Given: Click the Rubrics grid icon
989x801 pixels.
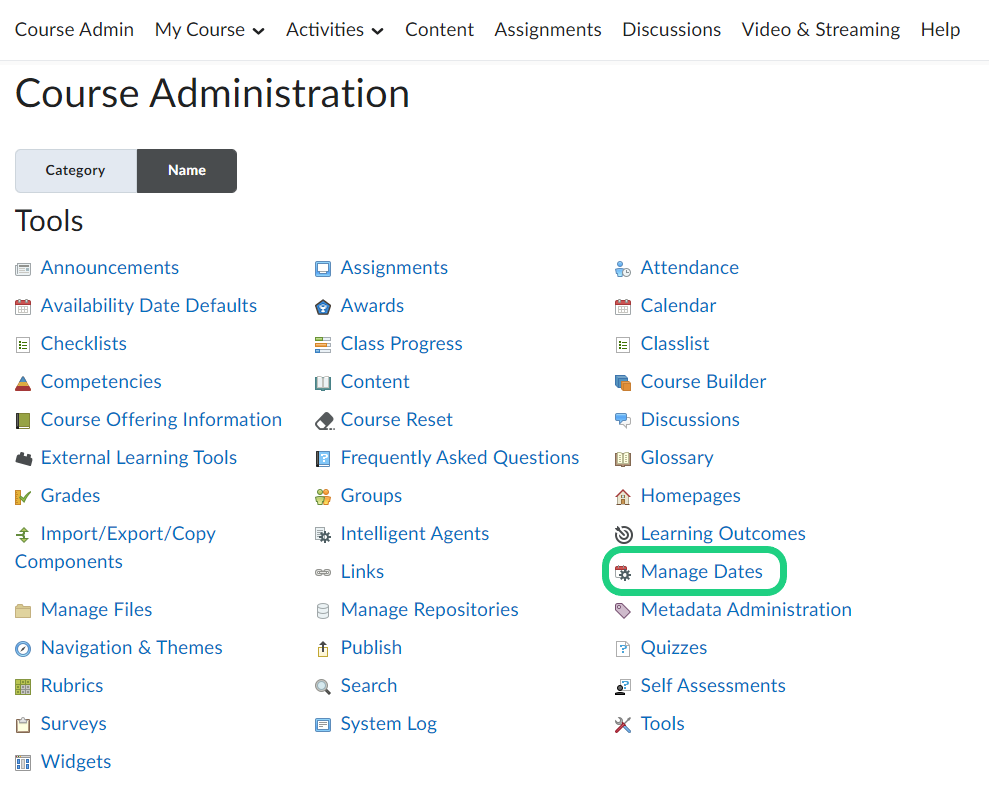Looking at the screenshot, I should click(23, 687).
